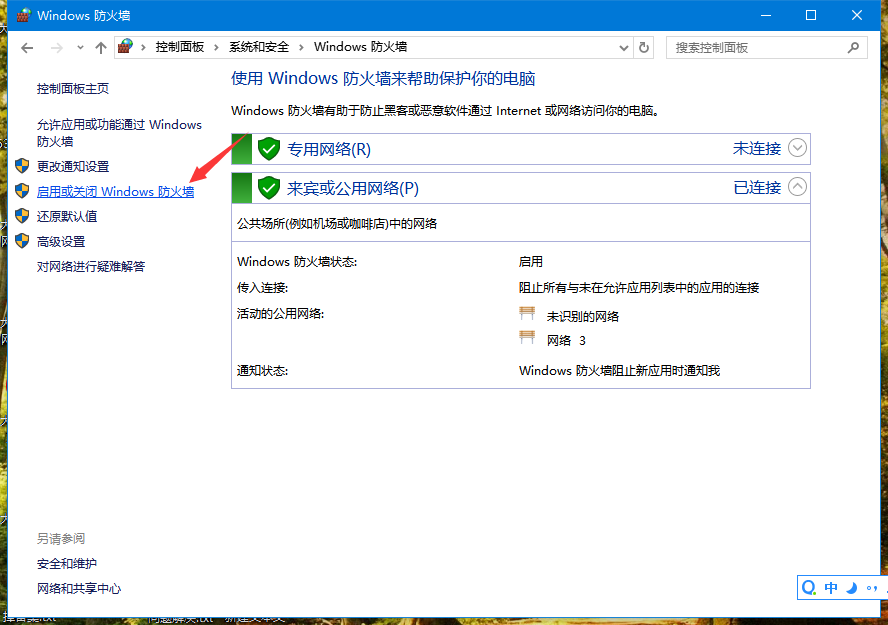This screenshot has width=888, height=625.
Task: Click the Windows Firewall title bar icon
Action: [x=23, y=15]
